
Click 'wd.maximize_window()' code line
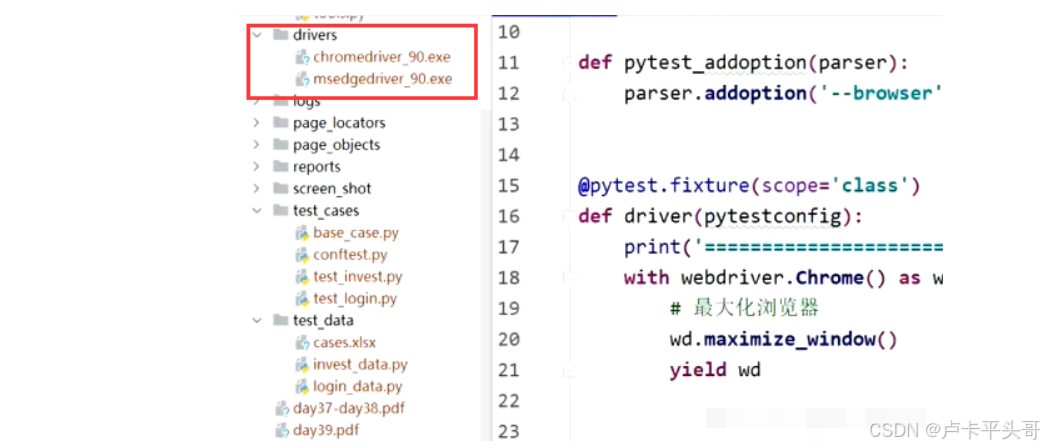784,340
